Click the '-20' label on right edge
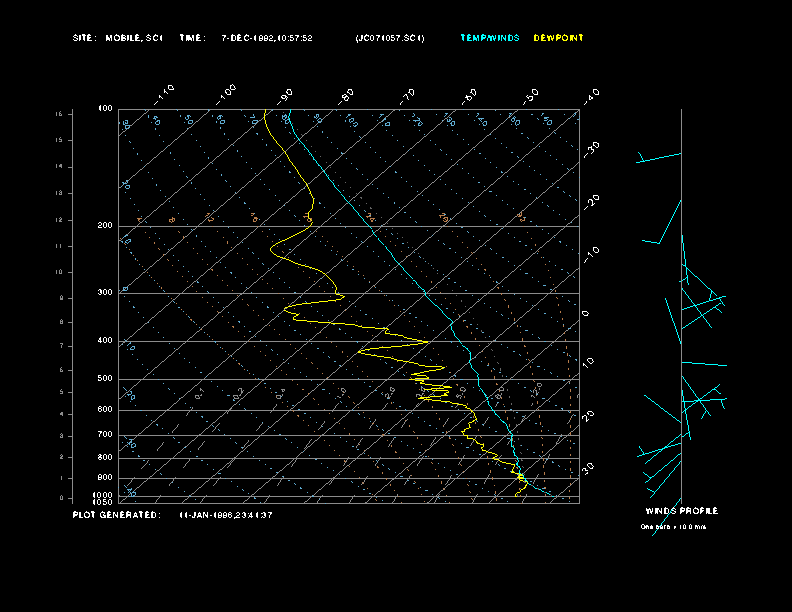The image size is (792, 612). pyautogui.click(x=591, y=202)
